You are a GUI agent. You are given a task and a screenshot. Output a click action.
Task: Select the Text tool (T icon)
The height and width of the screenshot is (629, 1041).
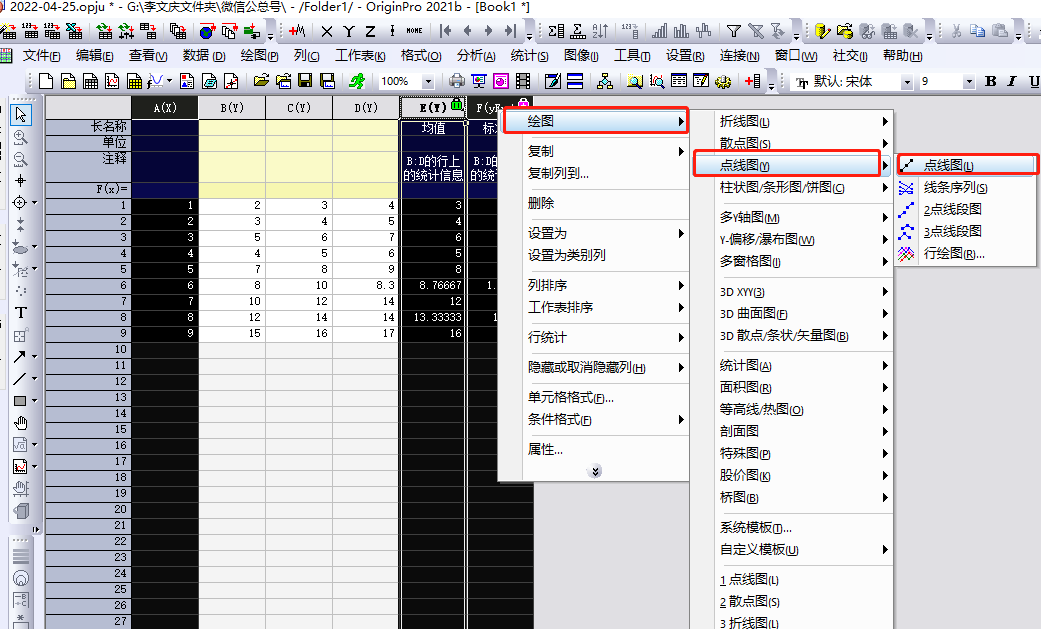[x=20, y=312]
